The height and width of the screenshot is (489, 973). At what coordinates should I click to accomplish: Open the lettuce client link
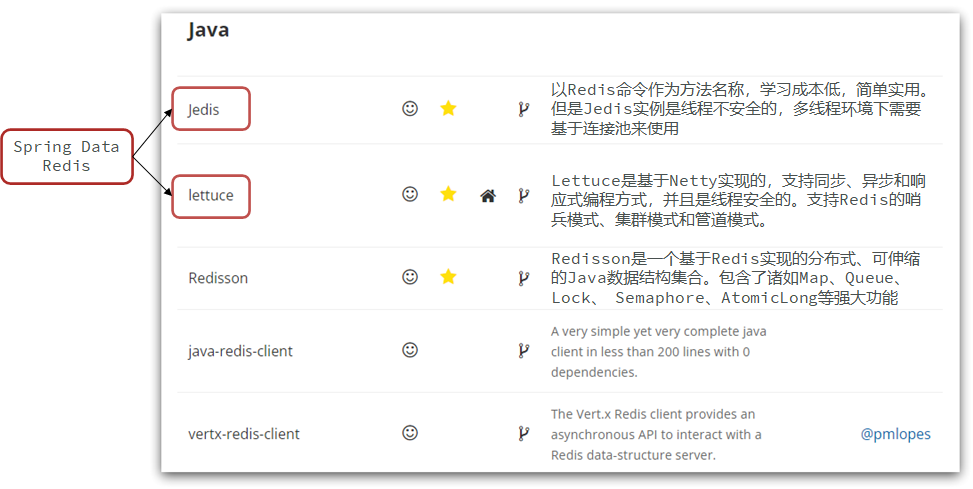pos(211,195)
